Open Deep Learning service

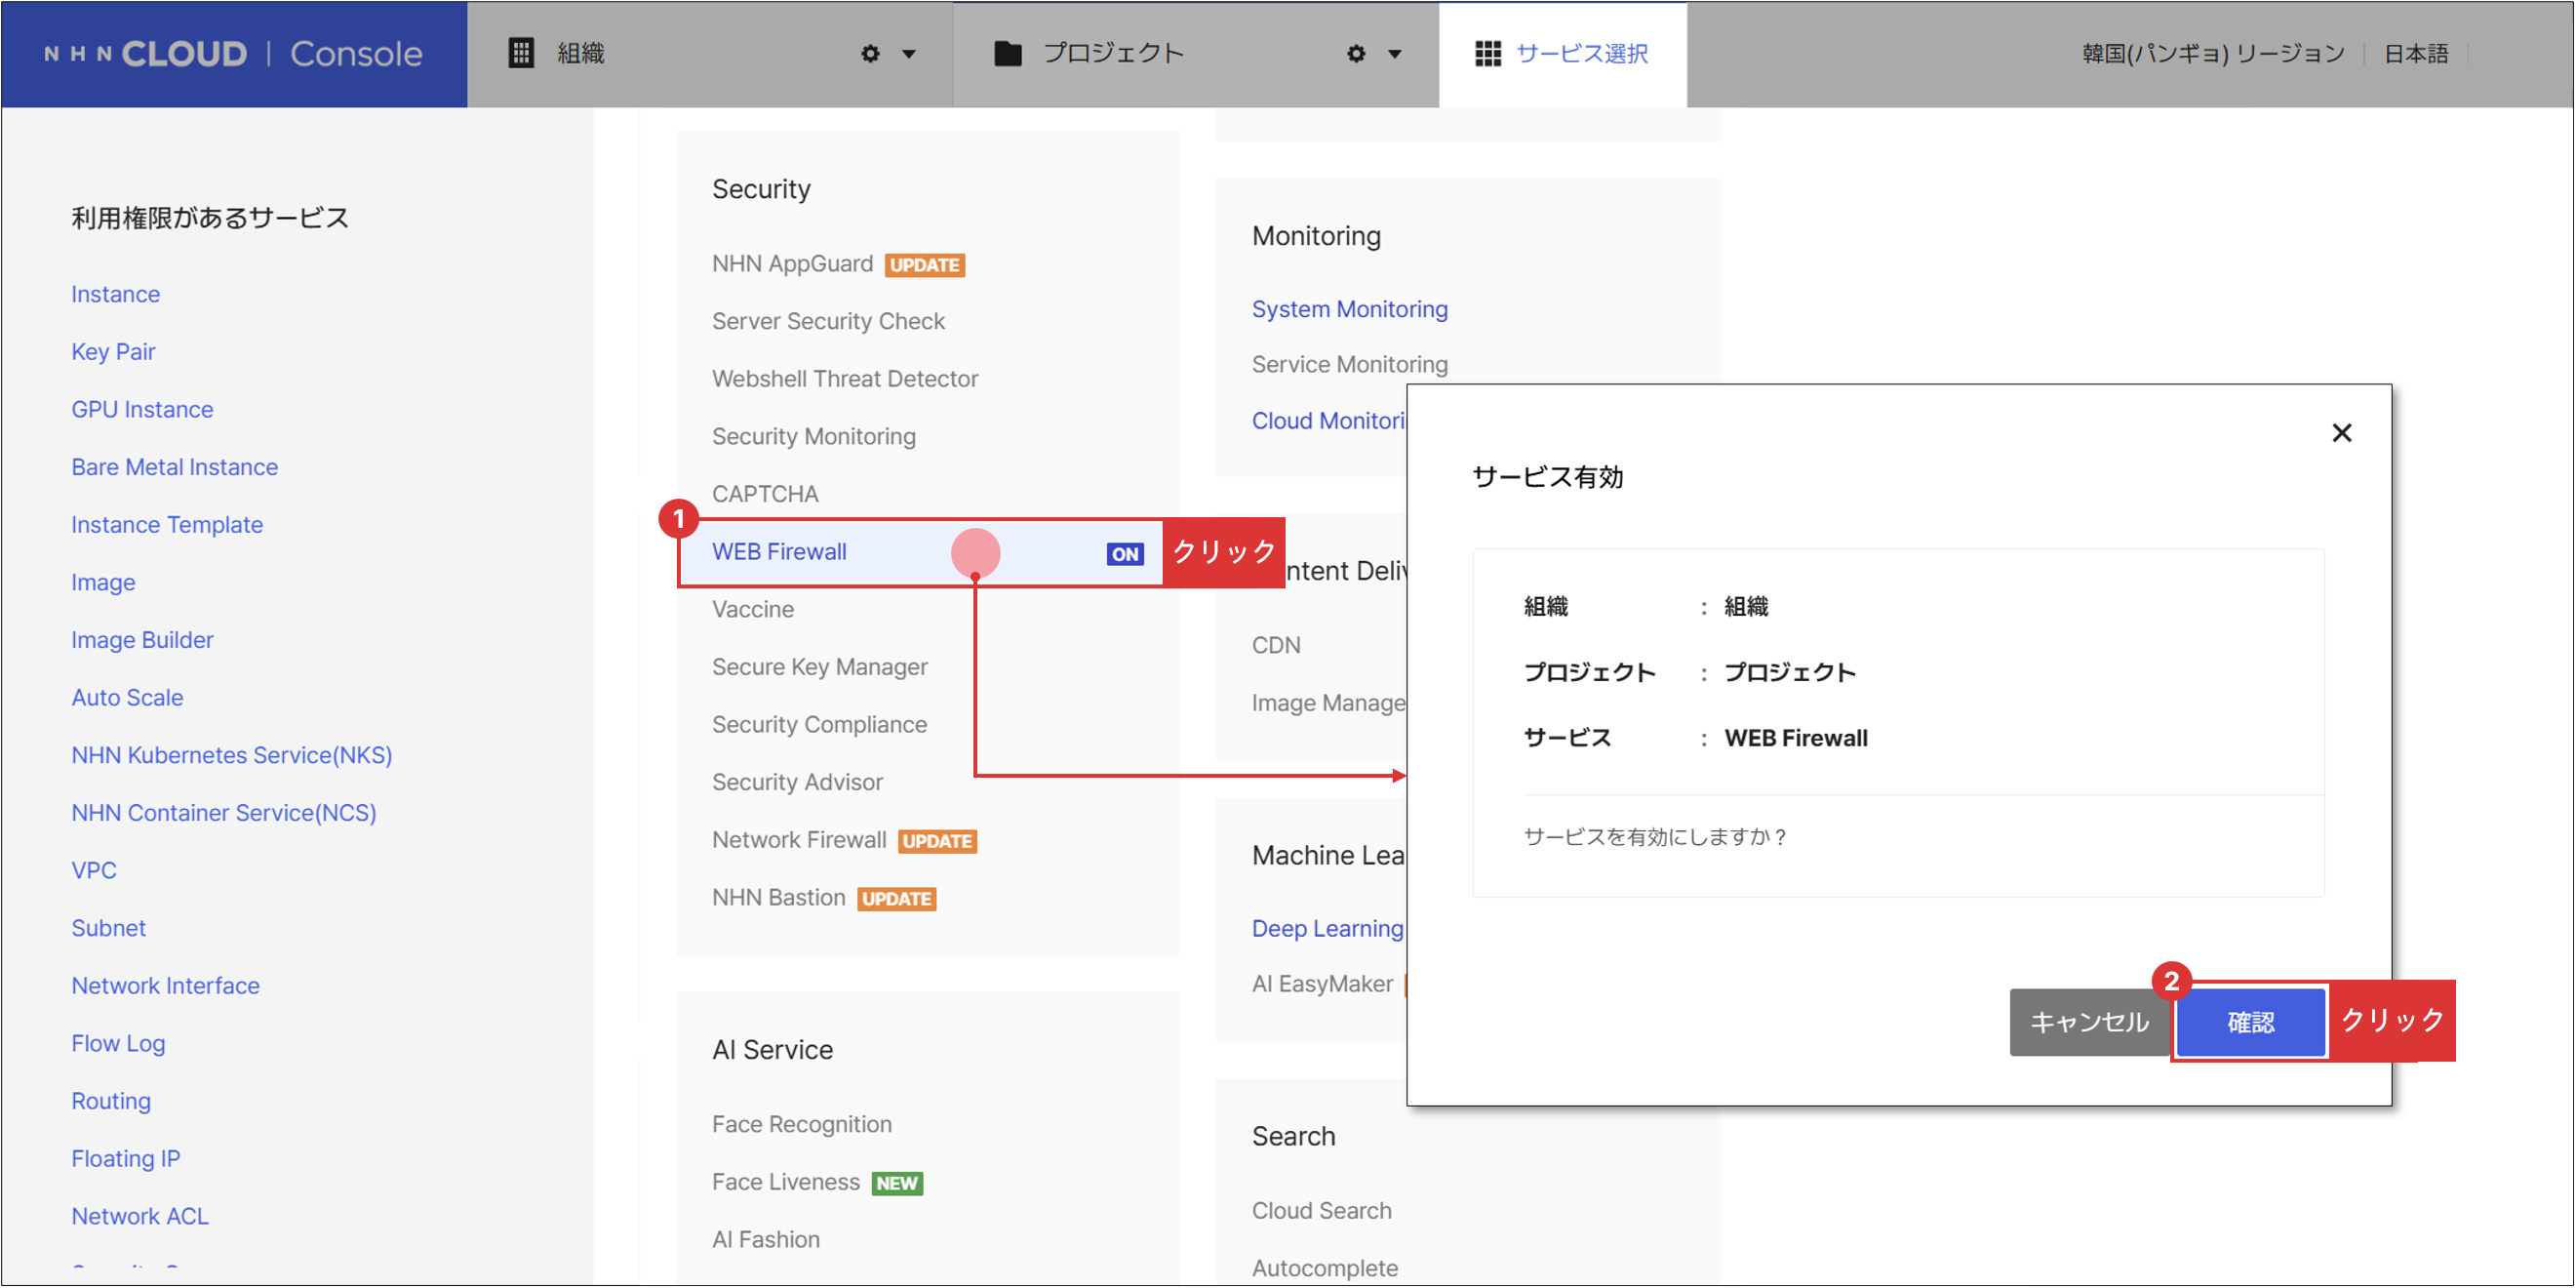pyautogui.click(x=1328, y=929)
